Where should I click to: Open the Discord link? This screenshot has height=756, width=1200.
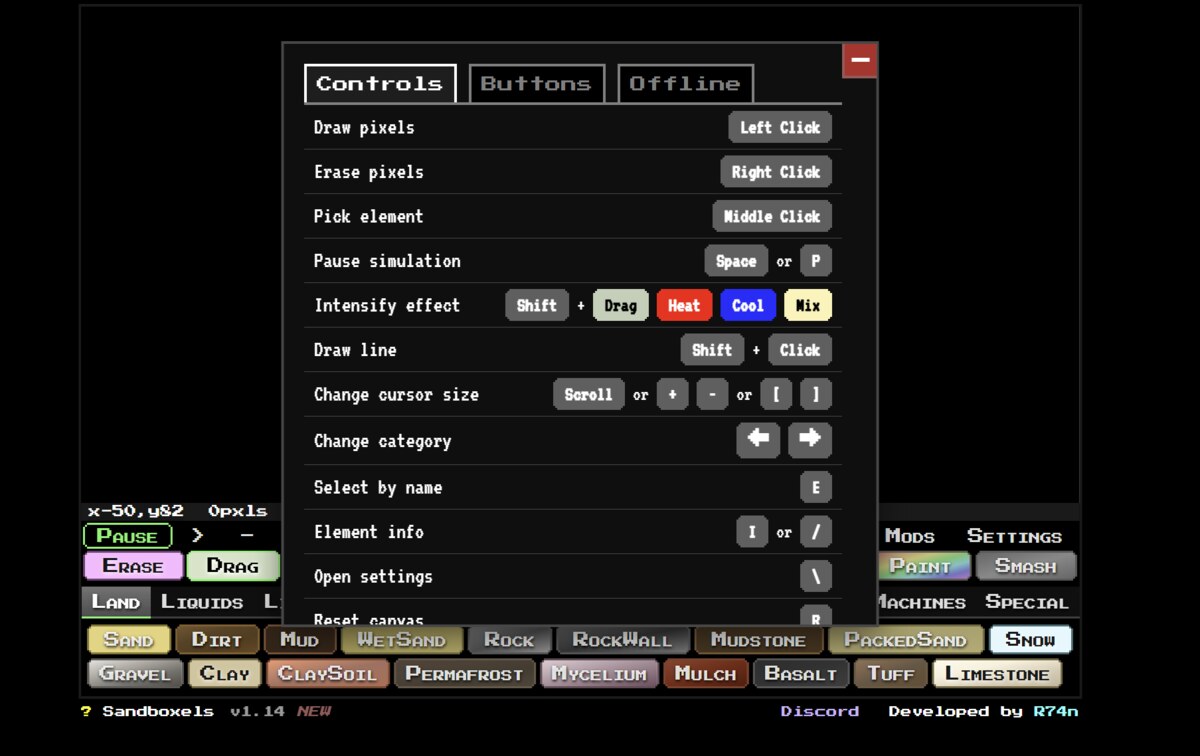coord(820,712)
